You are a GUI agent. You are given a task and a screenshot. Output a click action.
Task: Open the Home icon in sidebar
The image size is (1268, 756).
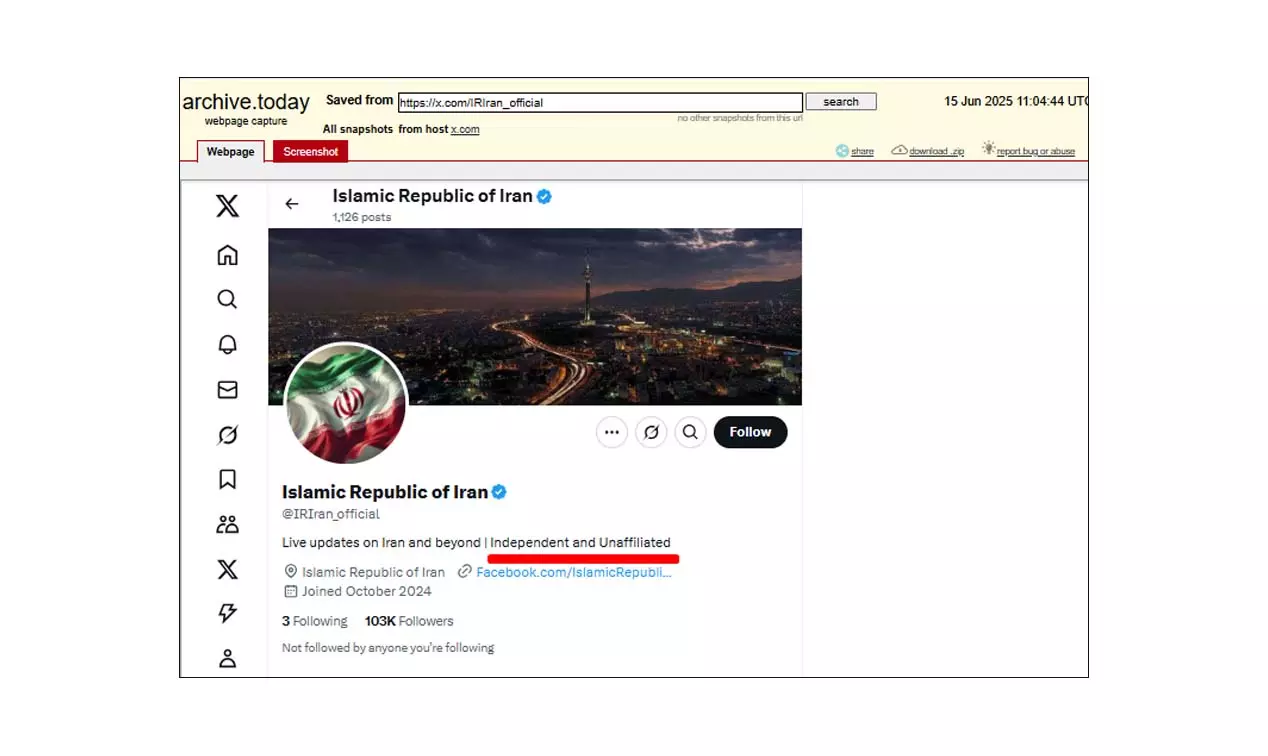[x=227, y=255]
